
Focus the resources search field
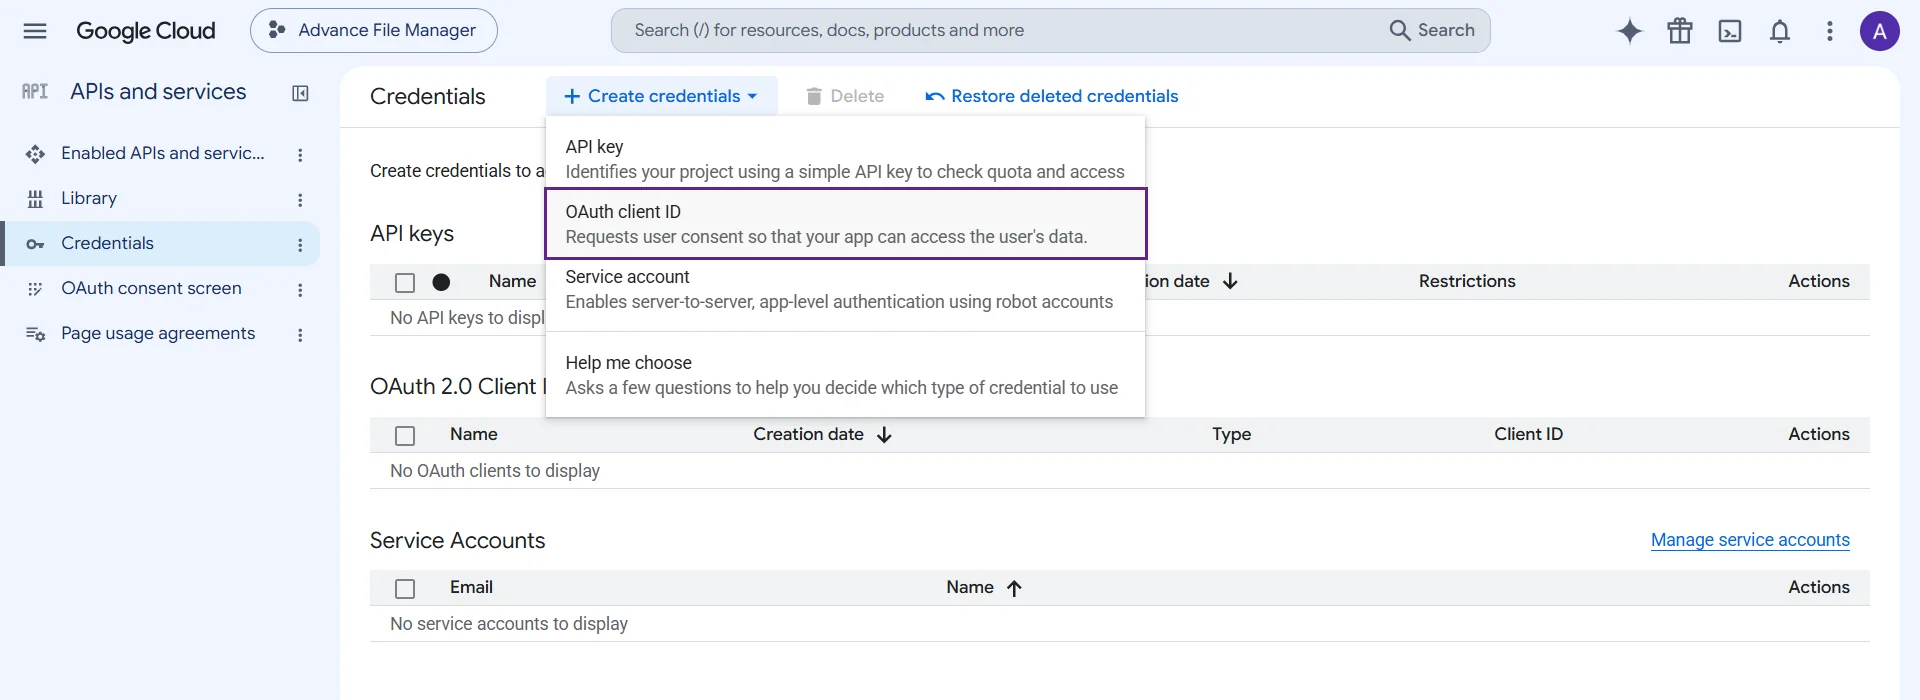[1000, 31]
